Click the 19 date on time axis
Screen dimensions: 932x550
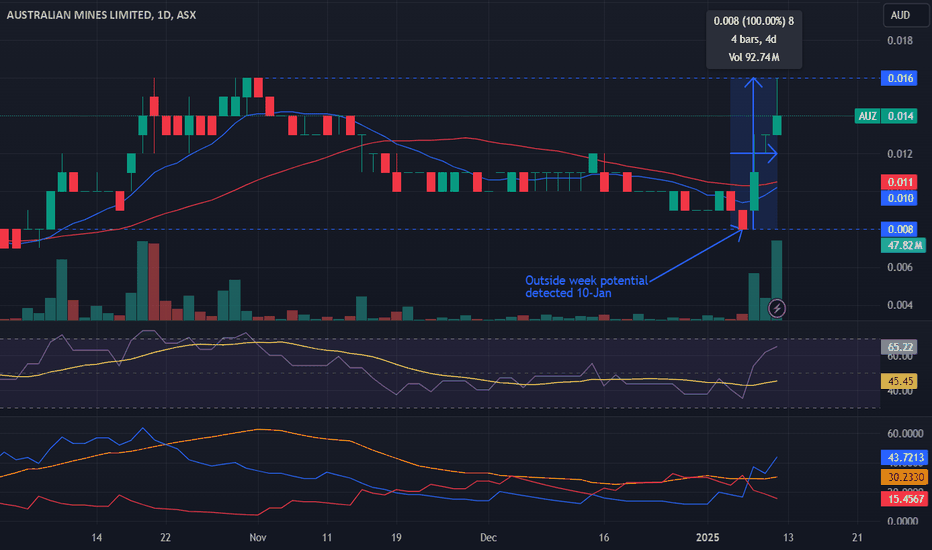[x=396, y=538]
